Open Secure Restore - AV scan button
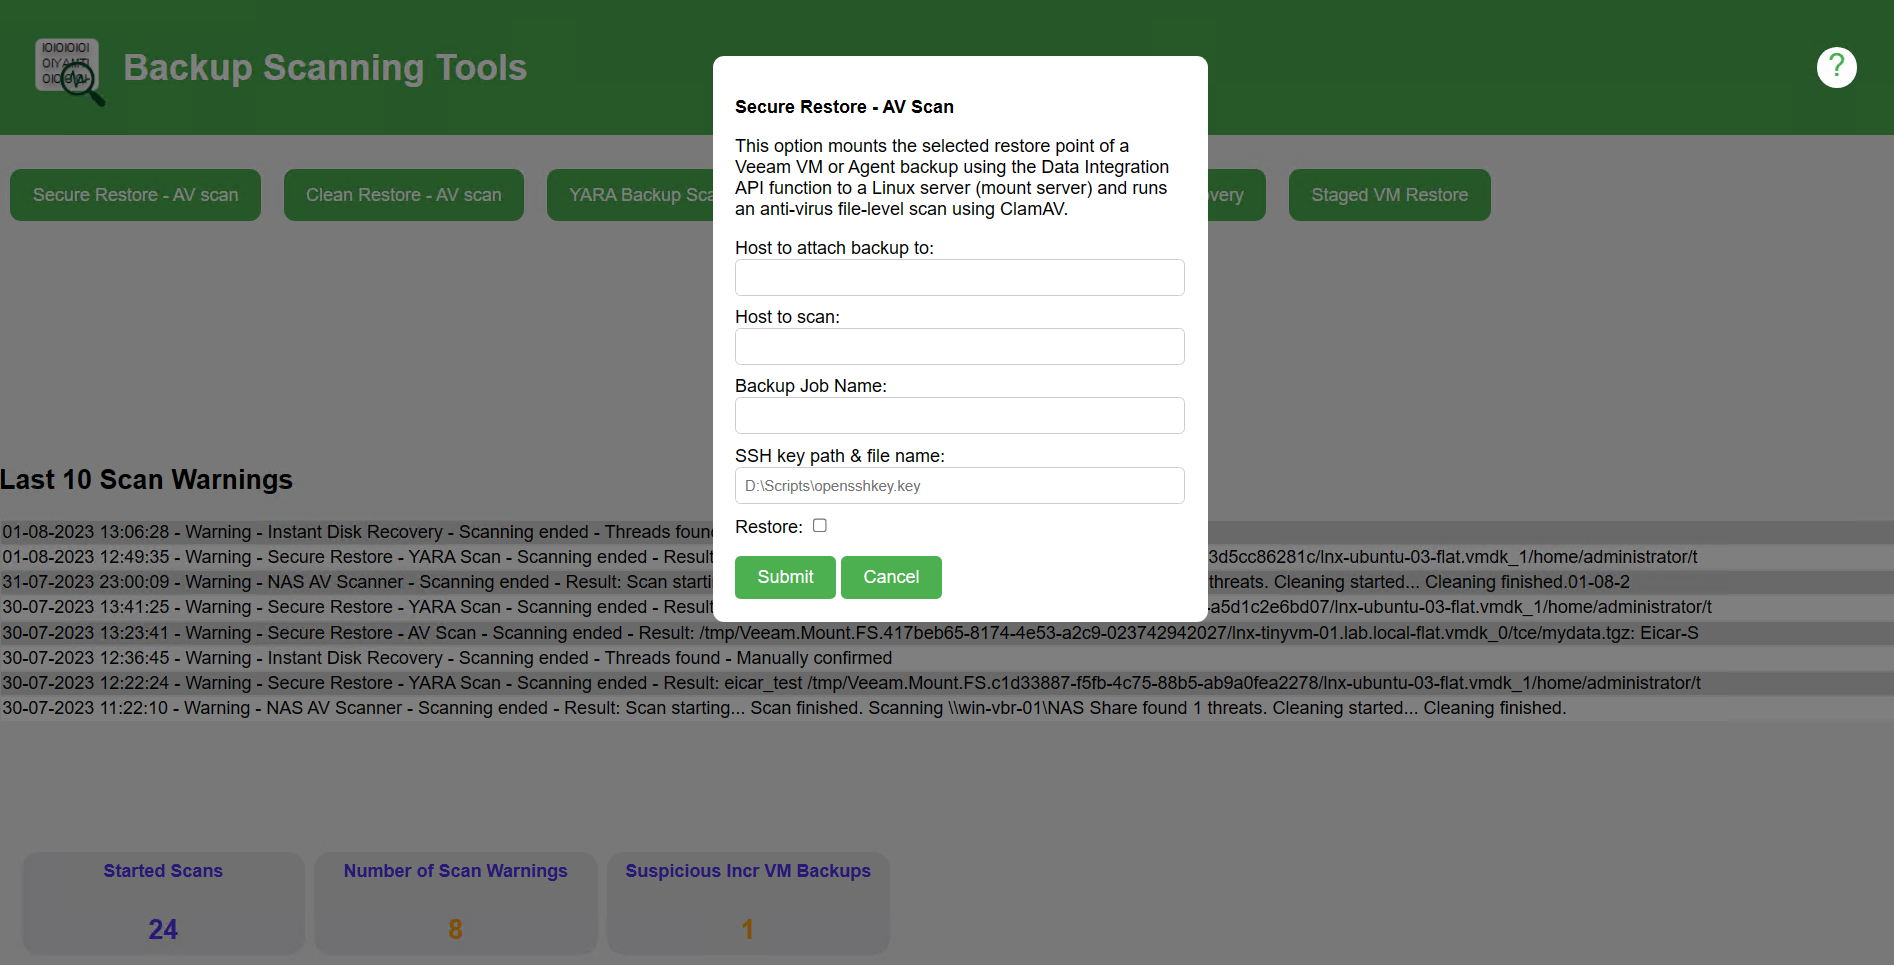Image resolution: width=1894 pixels, height=965 pixels. pos(135,195)
